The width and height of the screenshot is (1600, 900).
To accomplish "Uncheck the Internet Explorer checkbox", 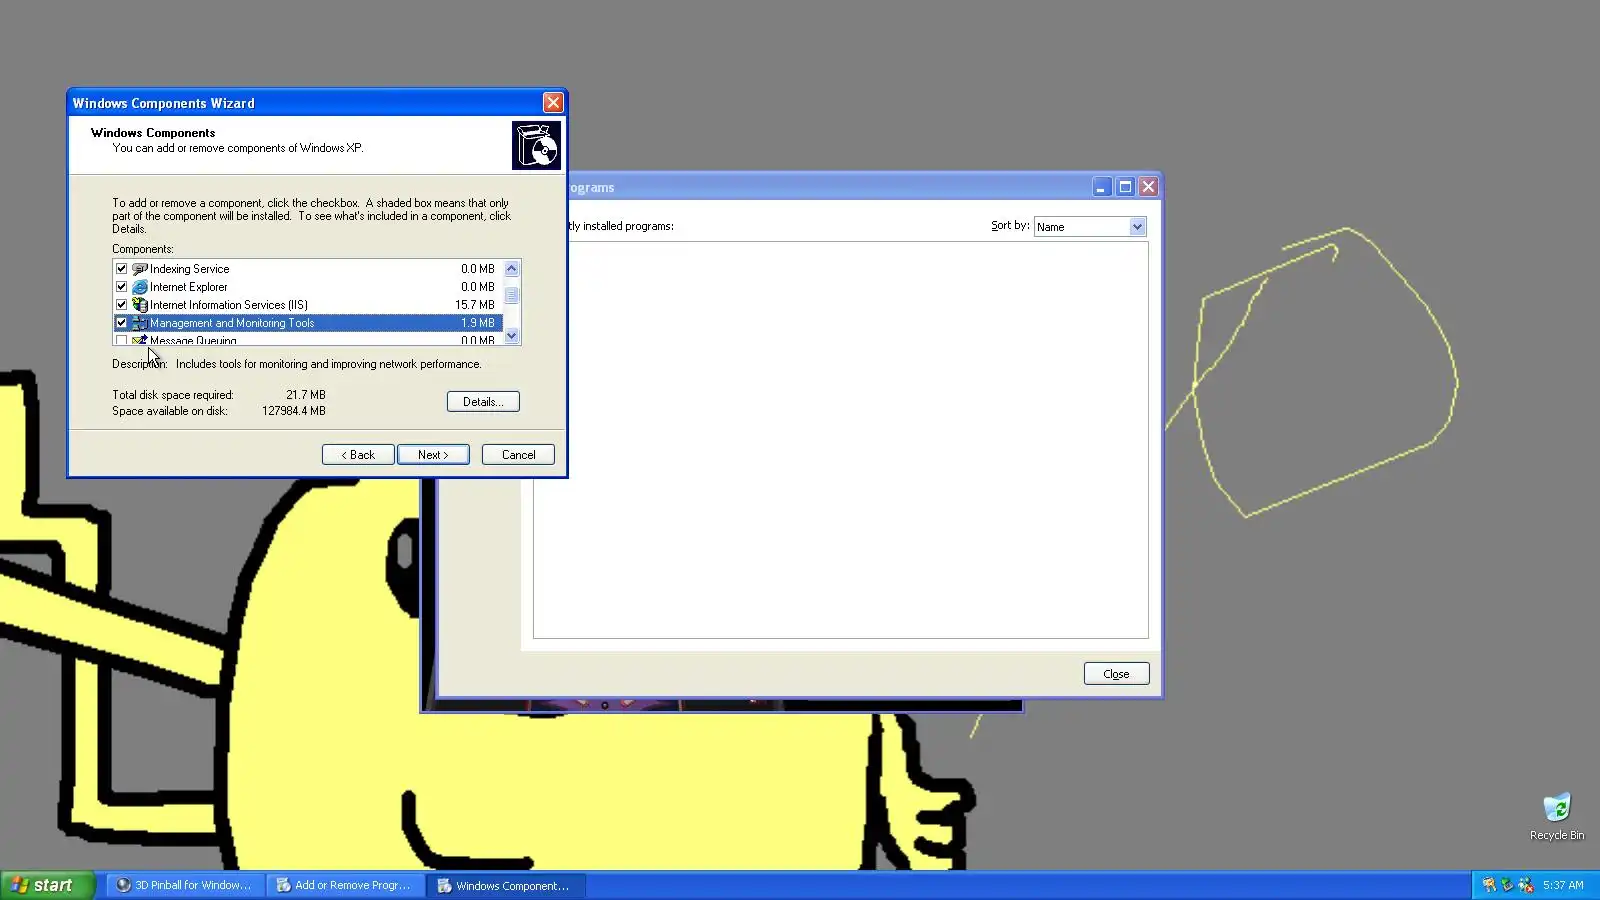I will [122, 287].
